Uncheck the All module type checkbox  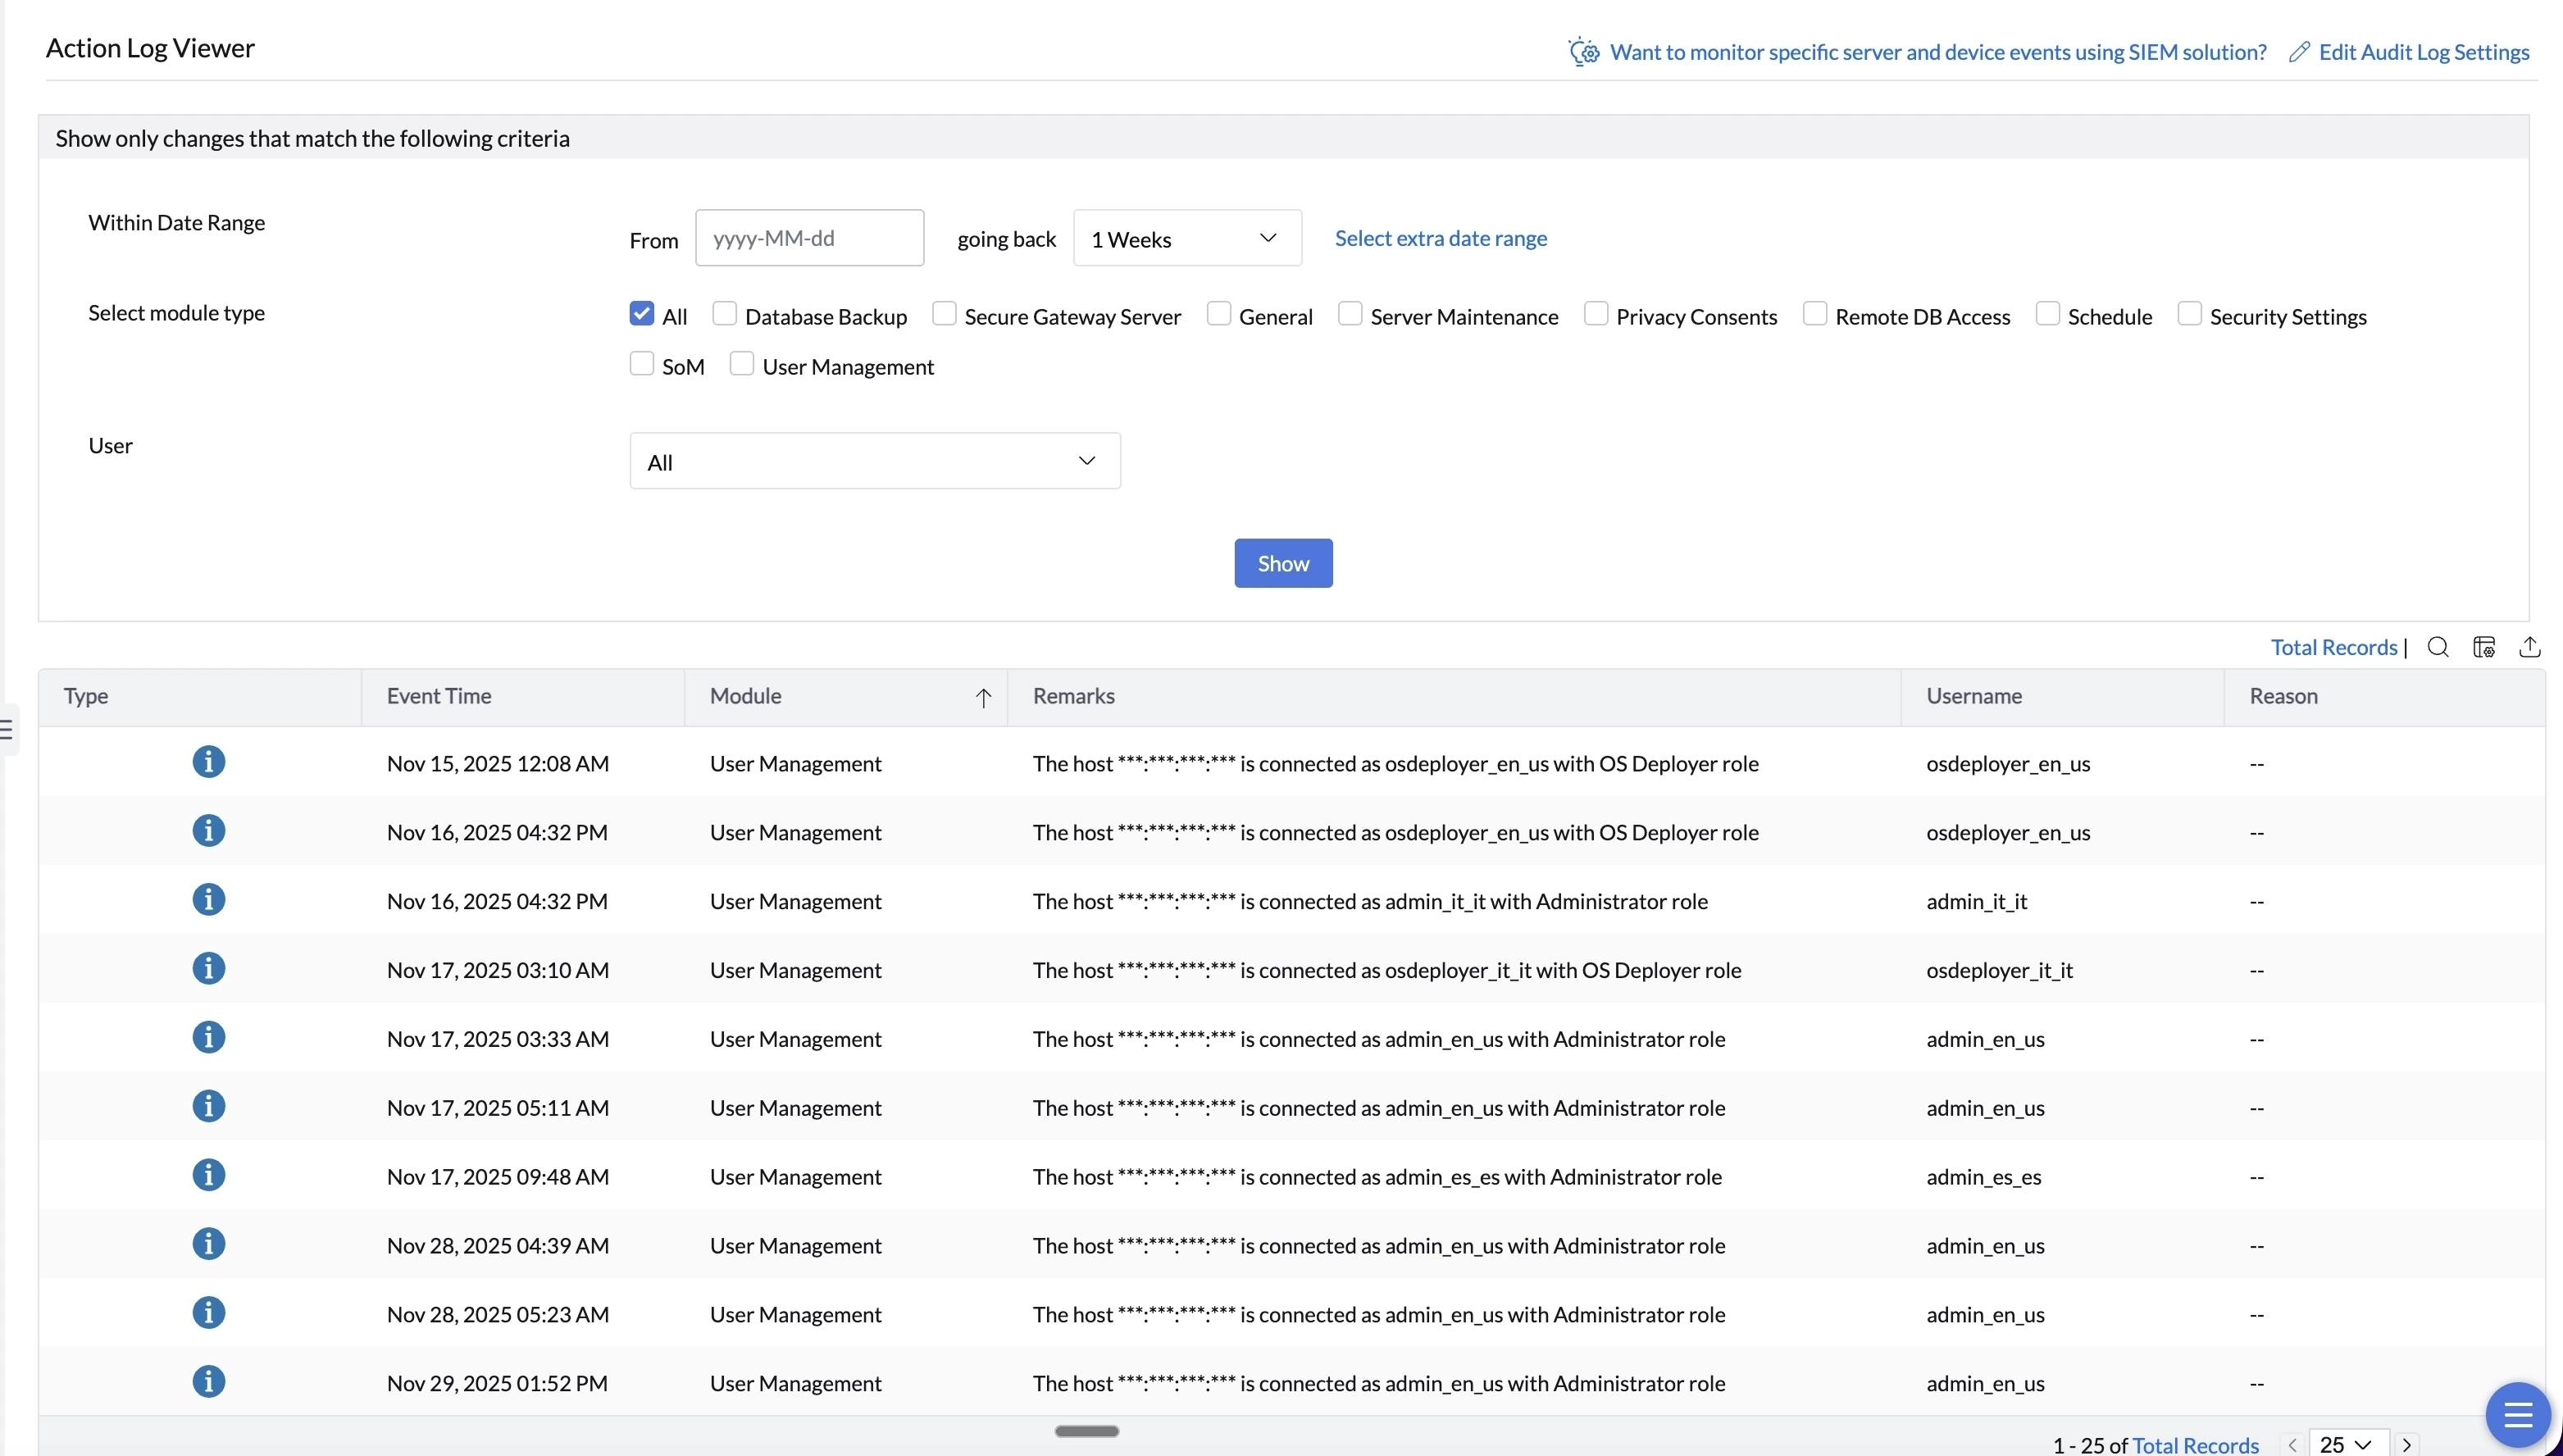tap(642, 314)
